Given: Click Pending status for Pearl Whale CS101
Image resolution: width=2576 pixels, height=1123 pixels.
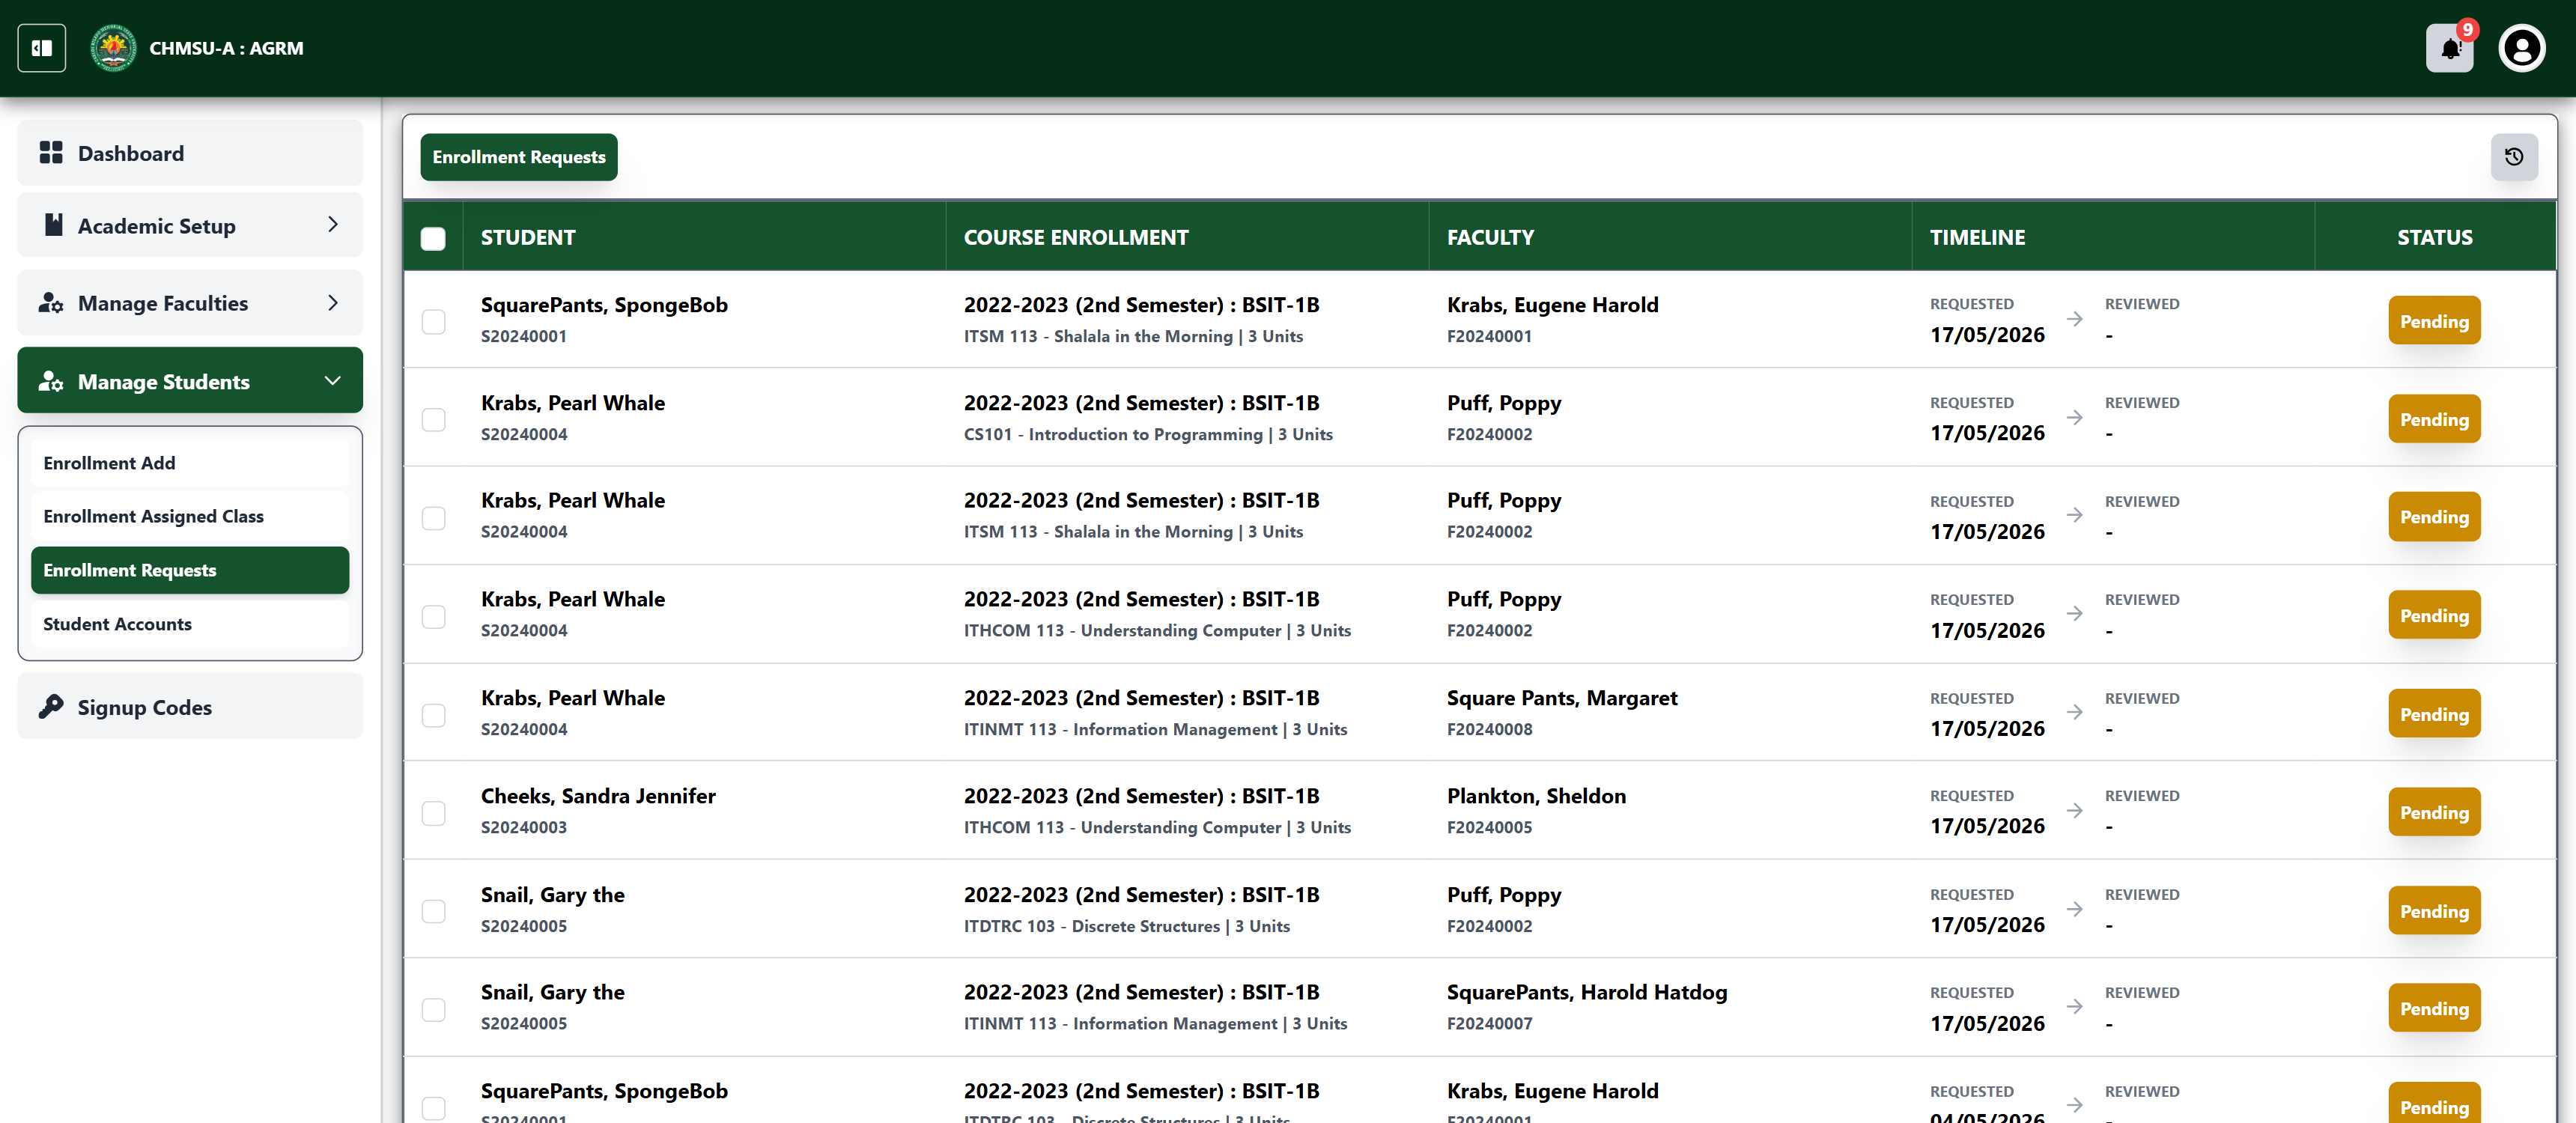Looking at the screenshot, I should click(x=2434, y=419).
